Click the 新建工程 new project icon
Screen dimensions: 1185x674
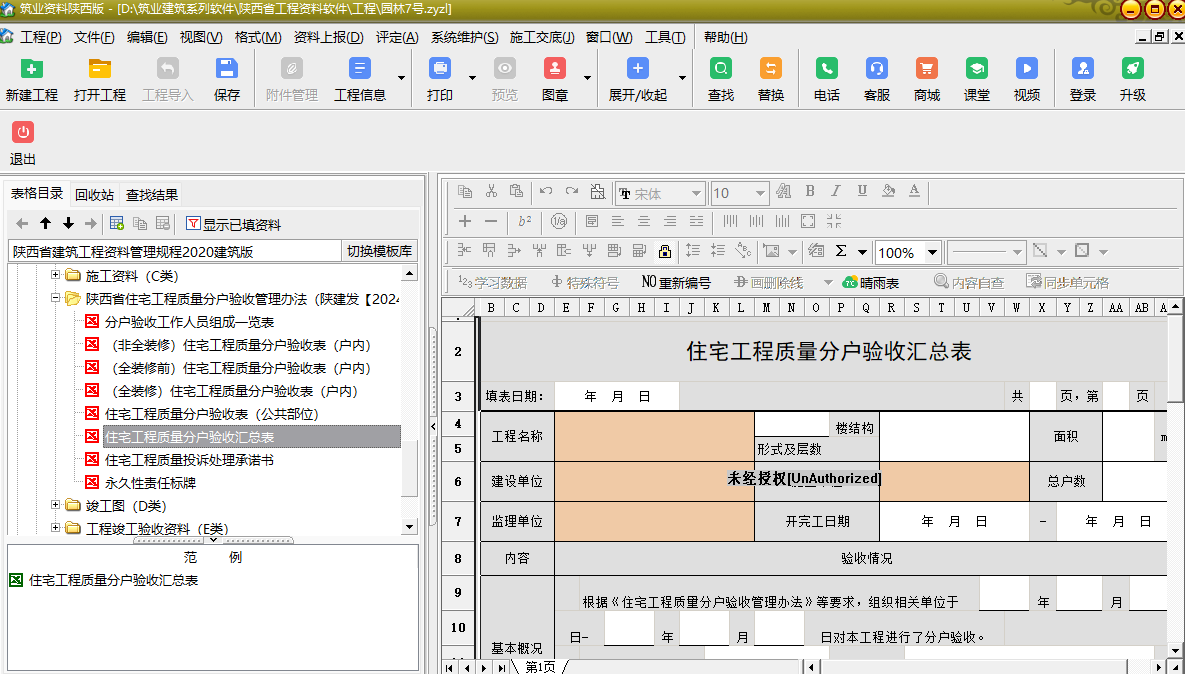(32, 69)
